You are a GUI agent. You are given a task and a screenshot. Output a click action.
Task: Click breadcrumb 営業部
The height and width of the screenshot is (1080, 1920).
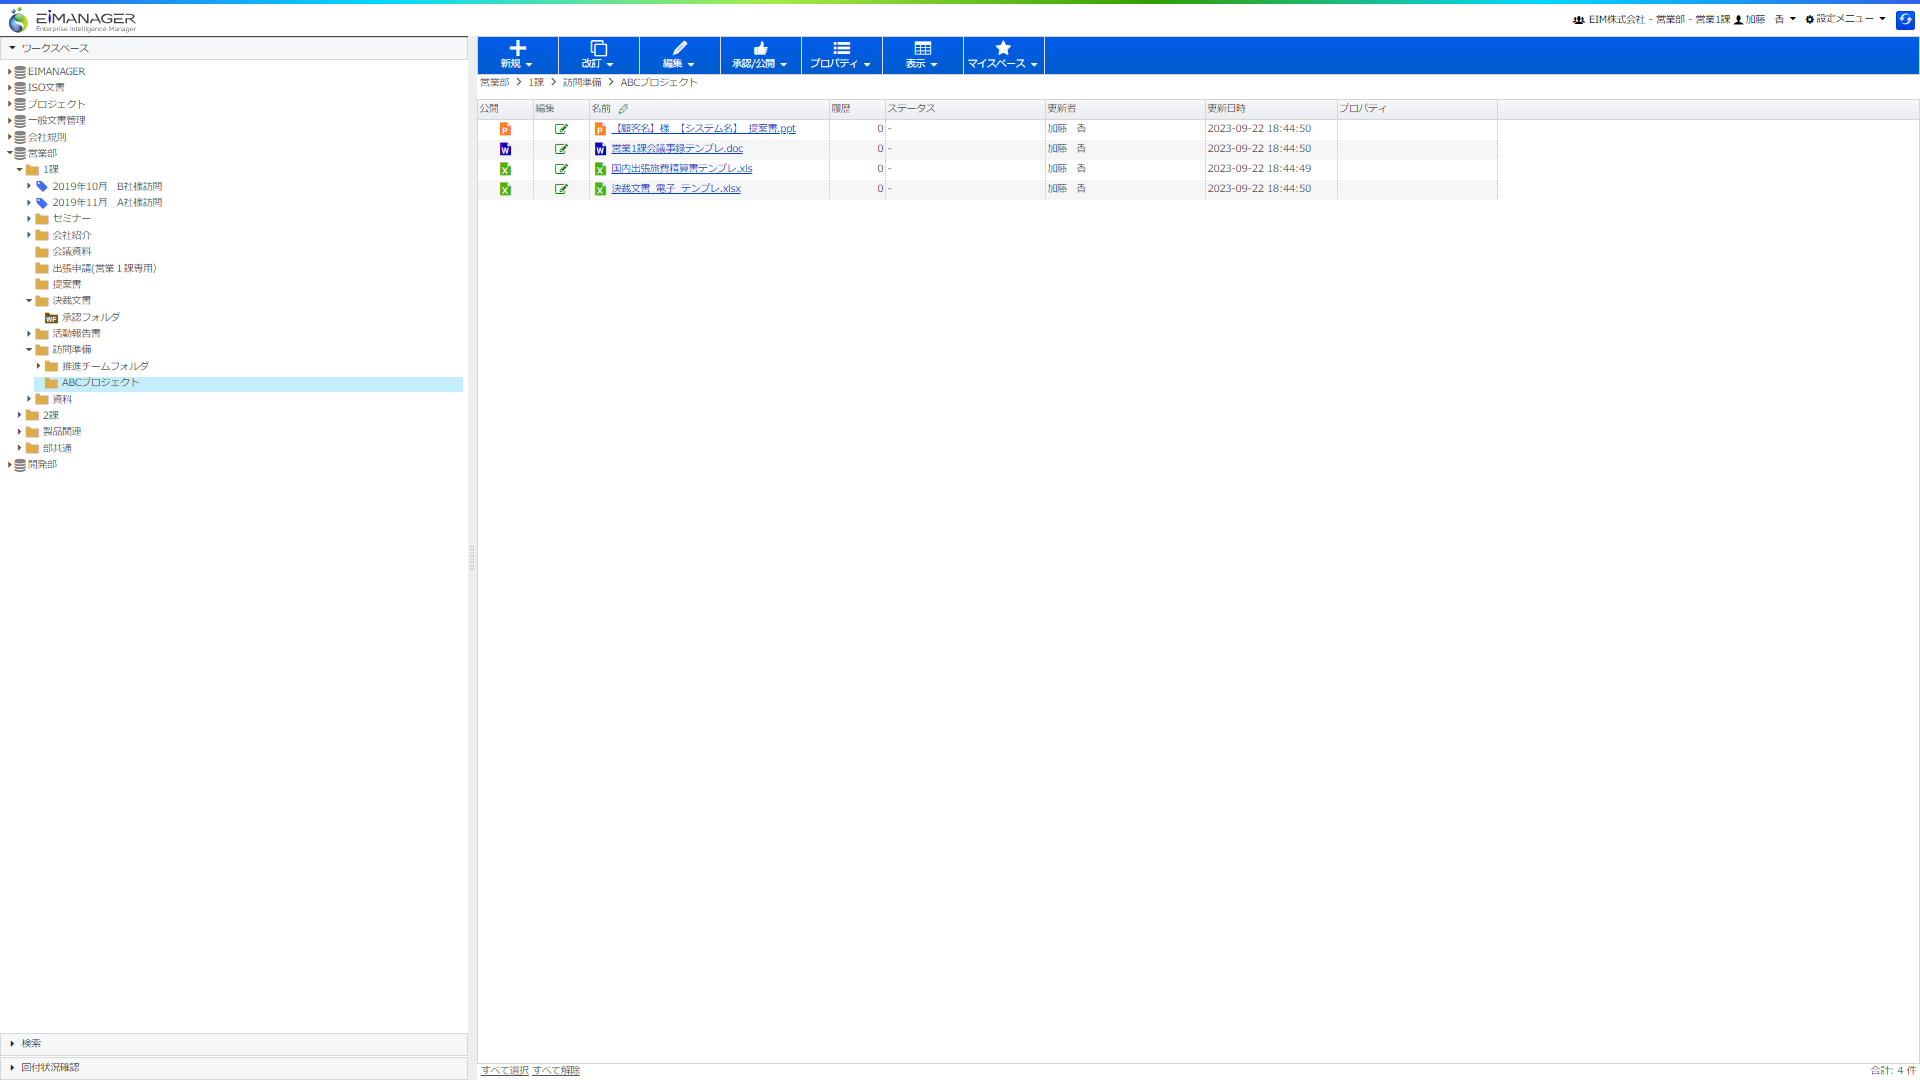tap(494, 83)
